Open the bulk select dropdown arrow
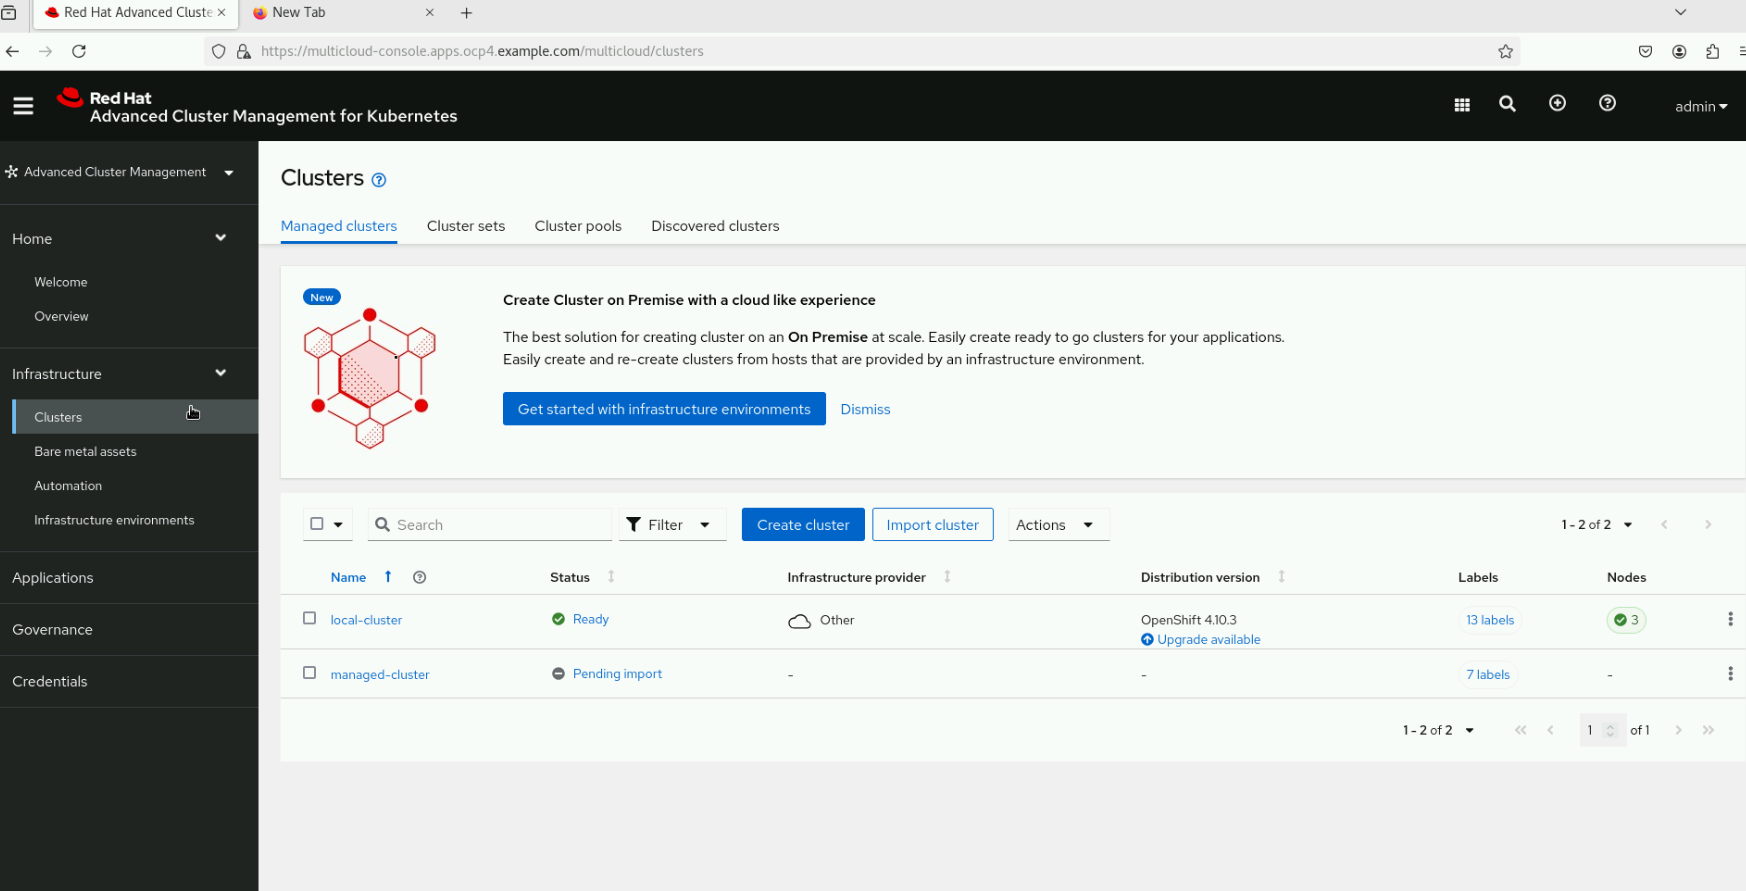The height and width of the screenshot is (891, 1746). 339,525
